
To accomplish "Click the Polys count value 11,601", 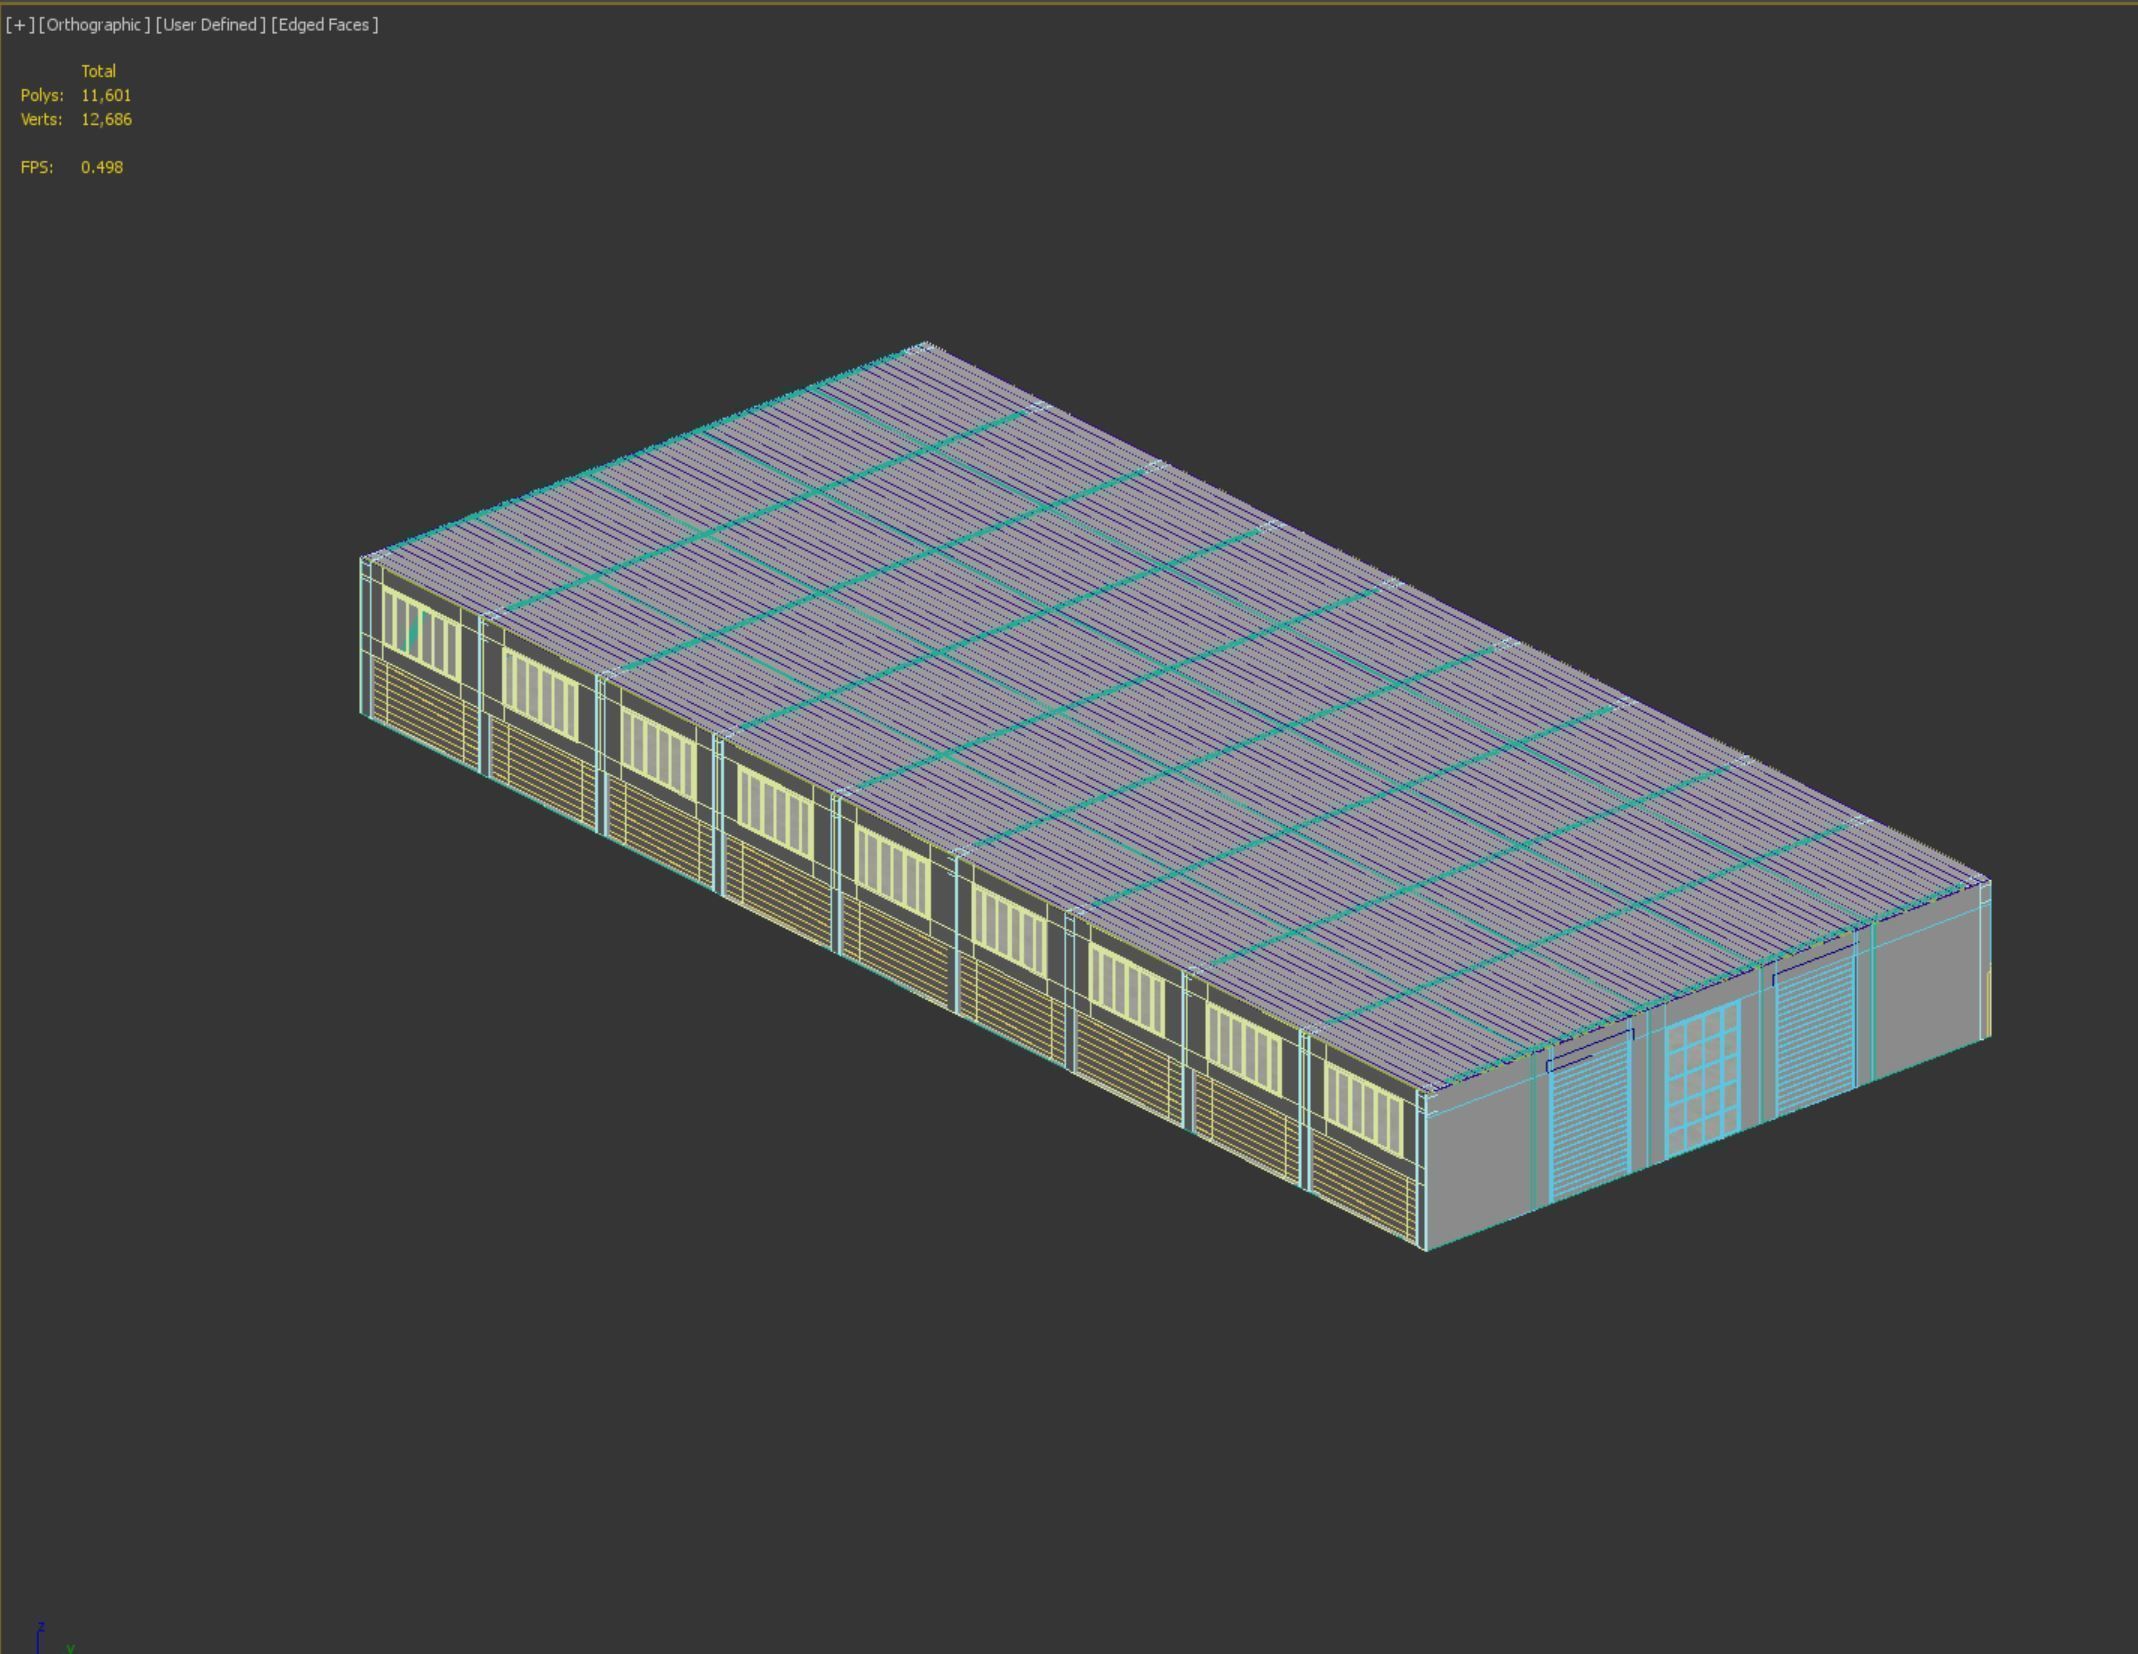I will (106, 95).
